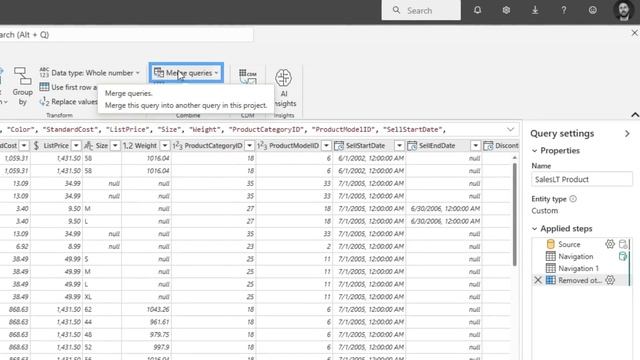Click the 8.99 ListPrice cell
The image size is (640, 360).
[56, 247]
